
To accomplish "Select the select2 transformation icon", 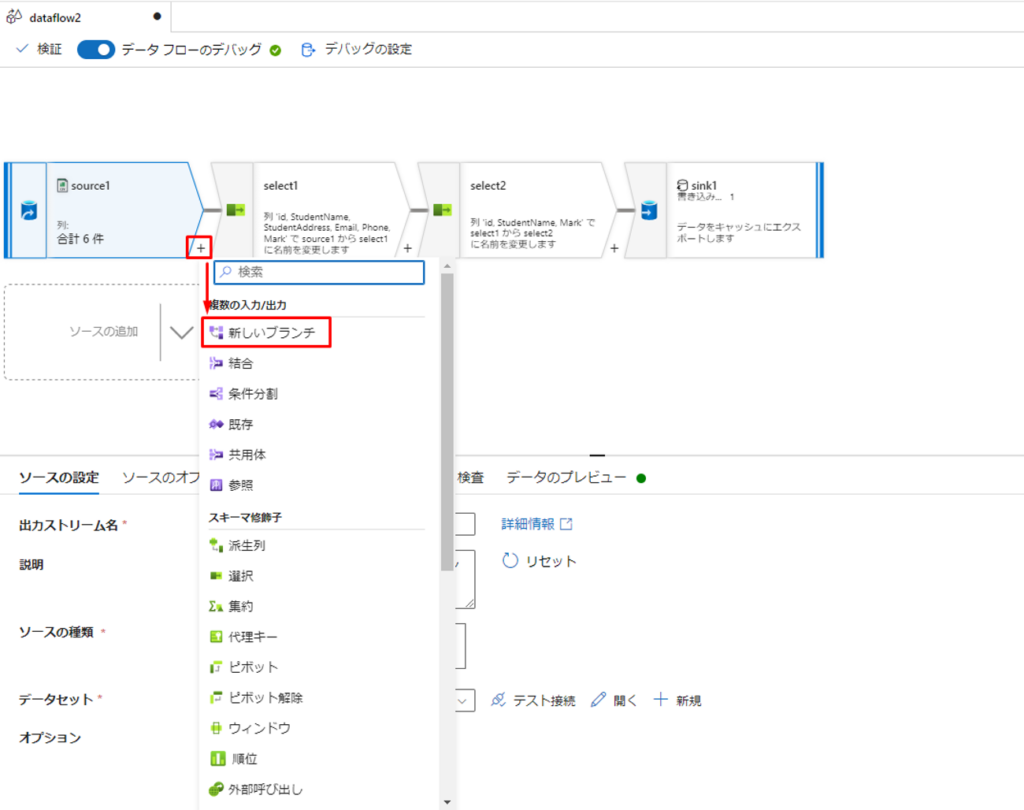I will point(442,210).
